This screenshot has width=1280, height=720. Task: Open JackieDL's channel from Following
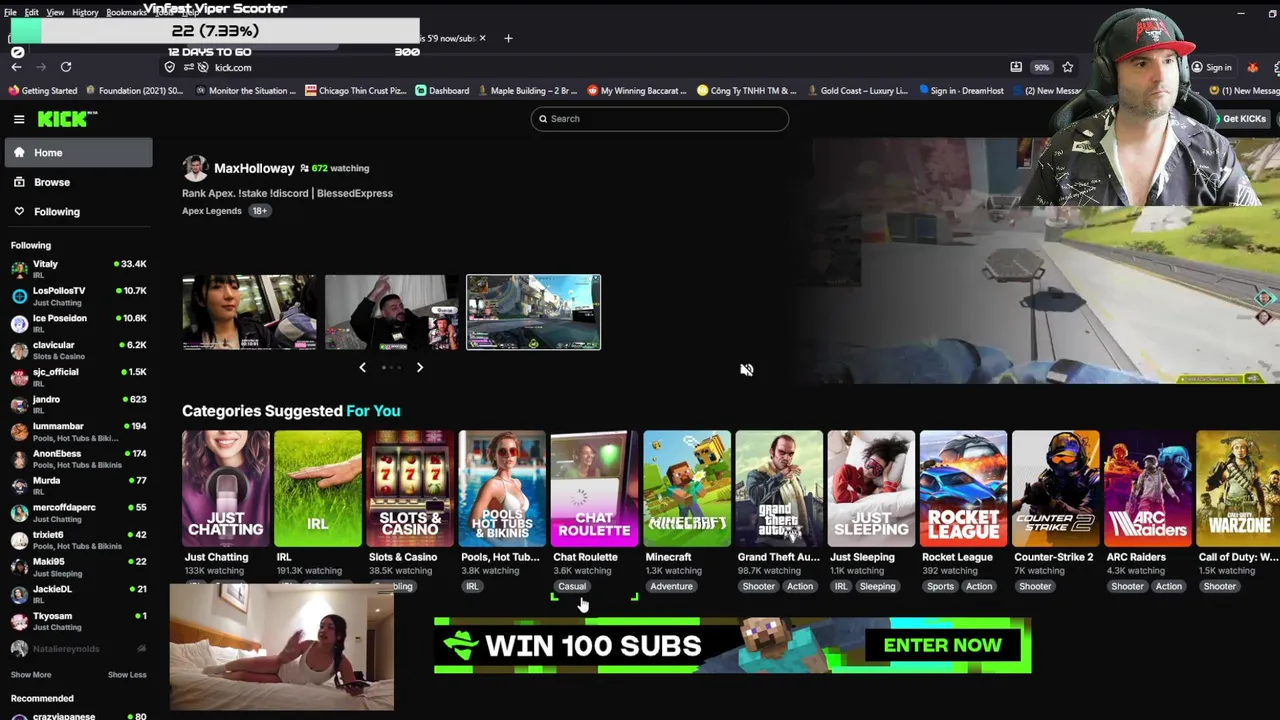80,593
